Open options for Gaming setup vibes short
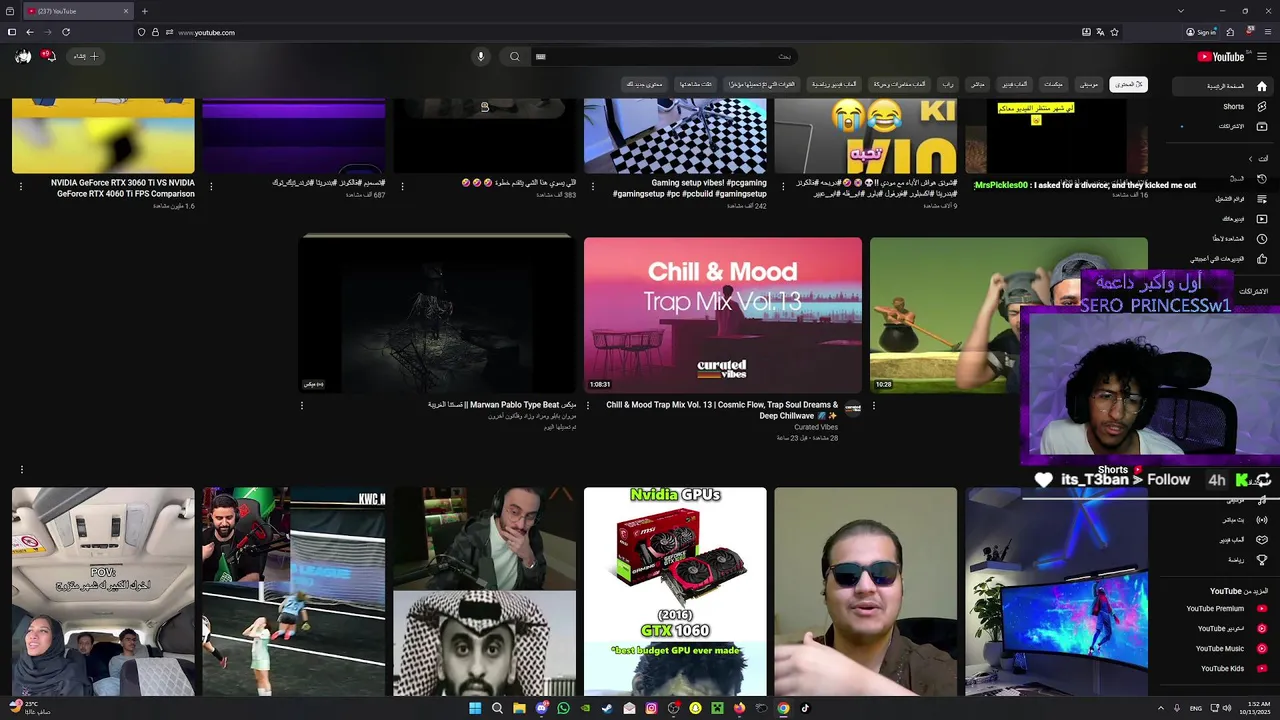The height and width of the screenshot is (720, 1280). tap(592, 186)
